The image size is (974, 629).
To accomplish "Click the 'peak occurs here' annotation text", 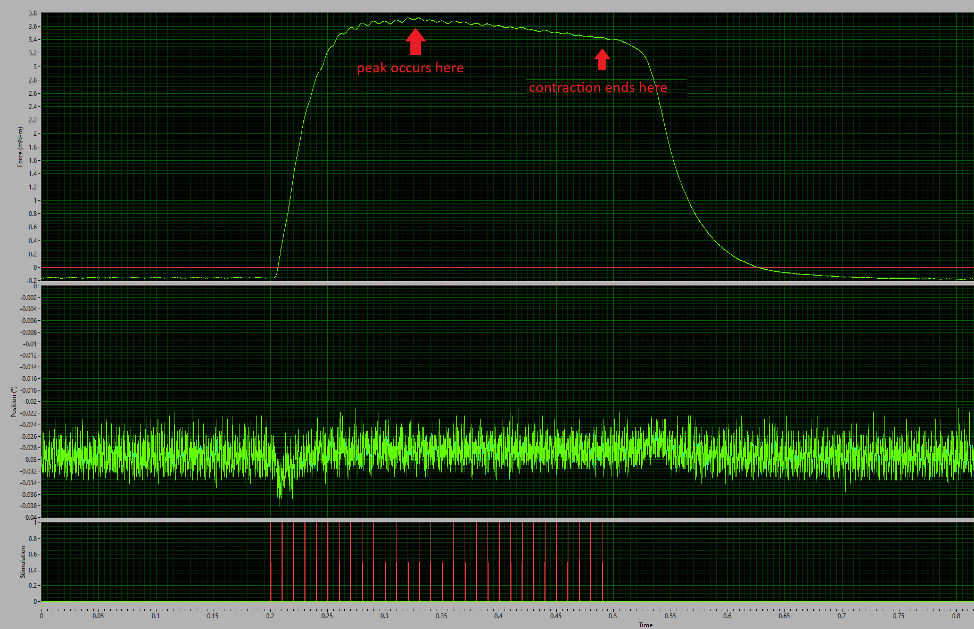I will click(411, 67).
